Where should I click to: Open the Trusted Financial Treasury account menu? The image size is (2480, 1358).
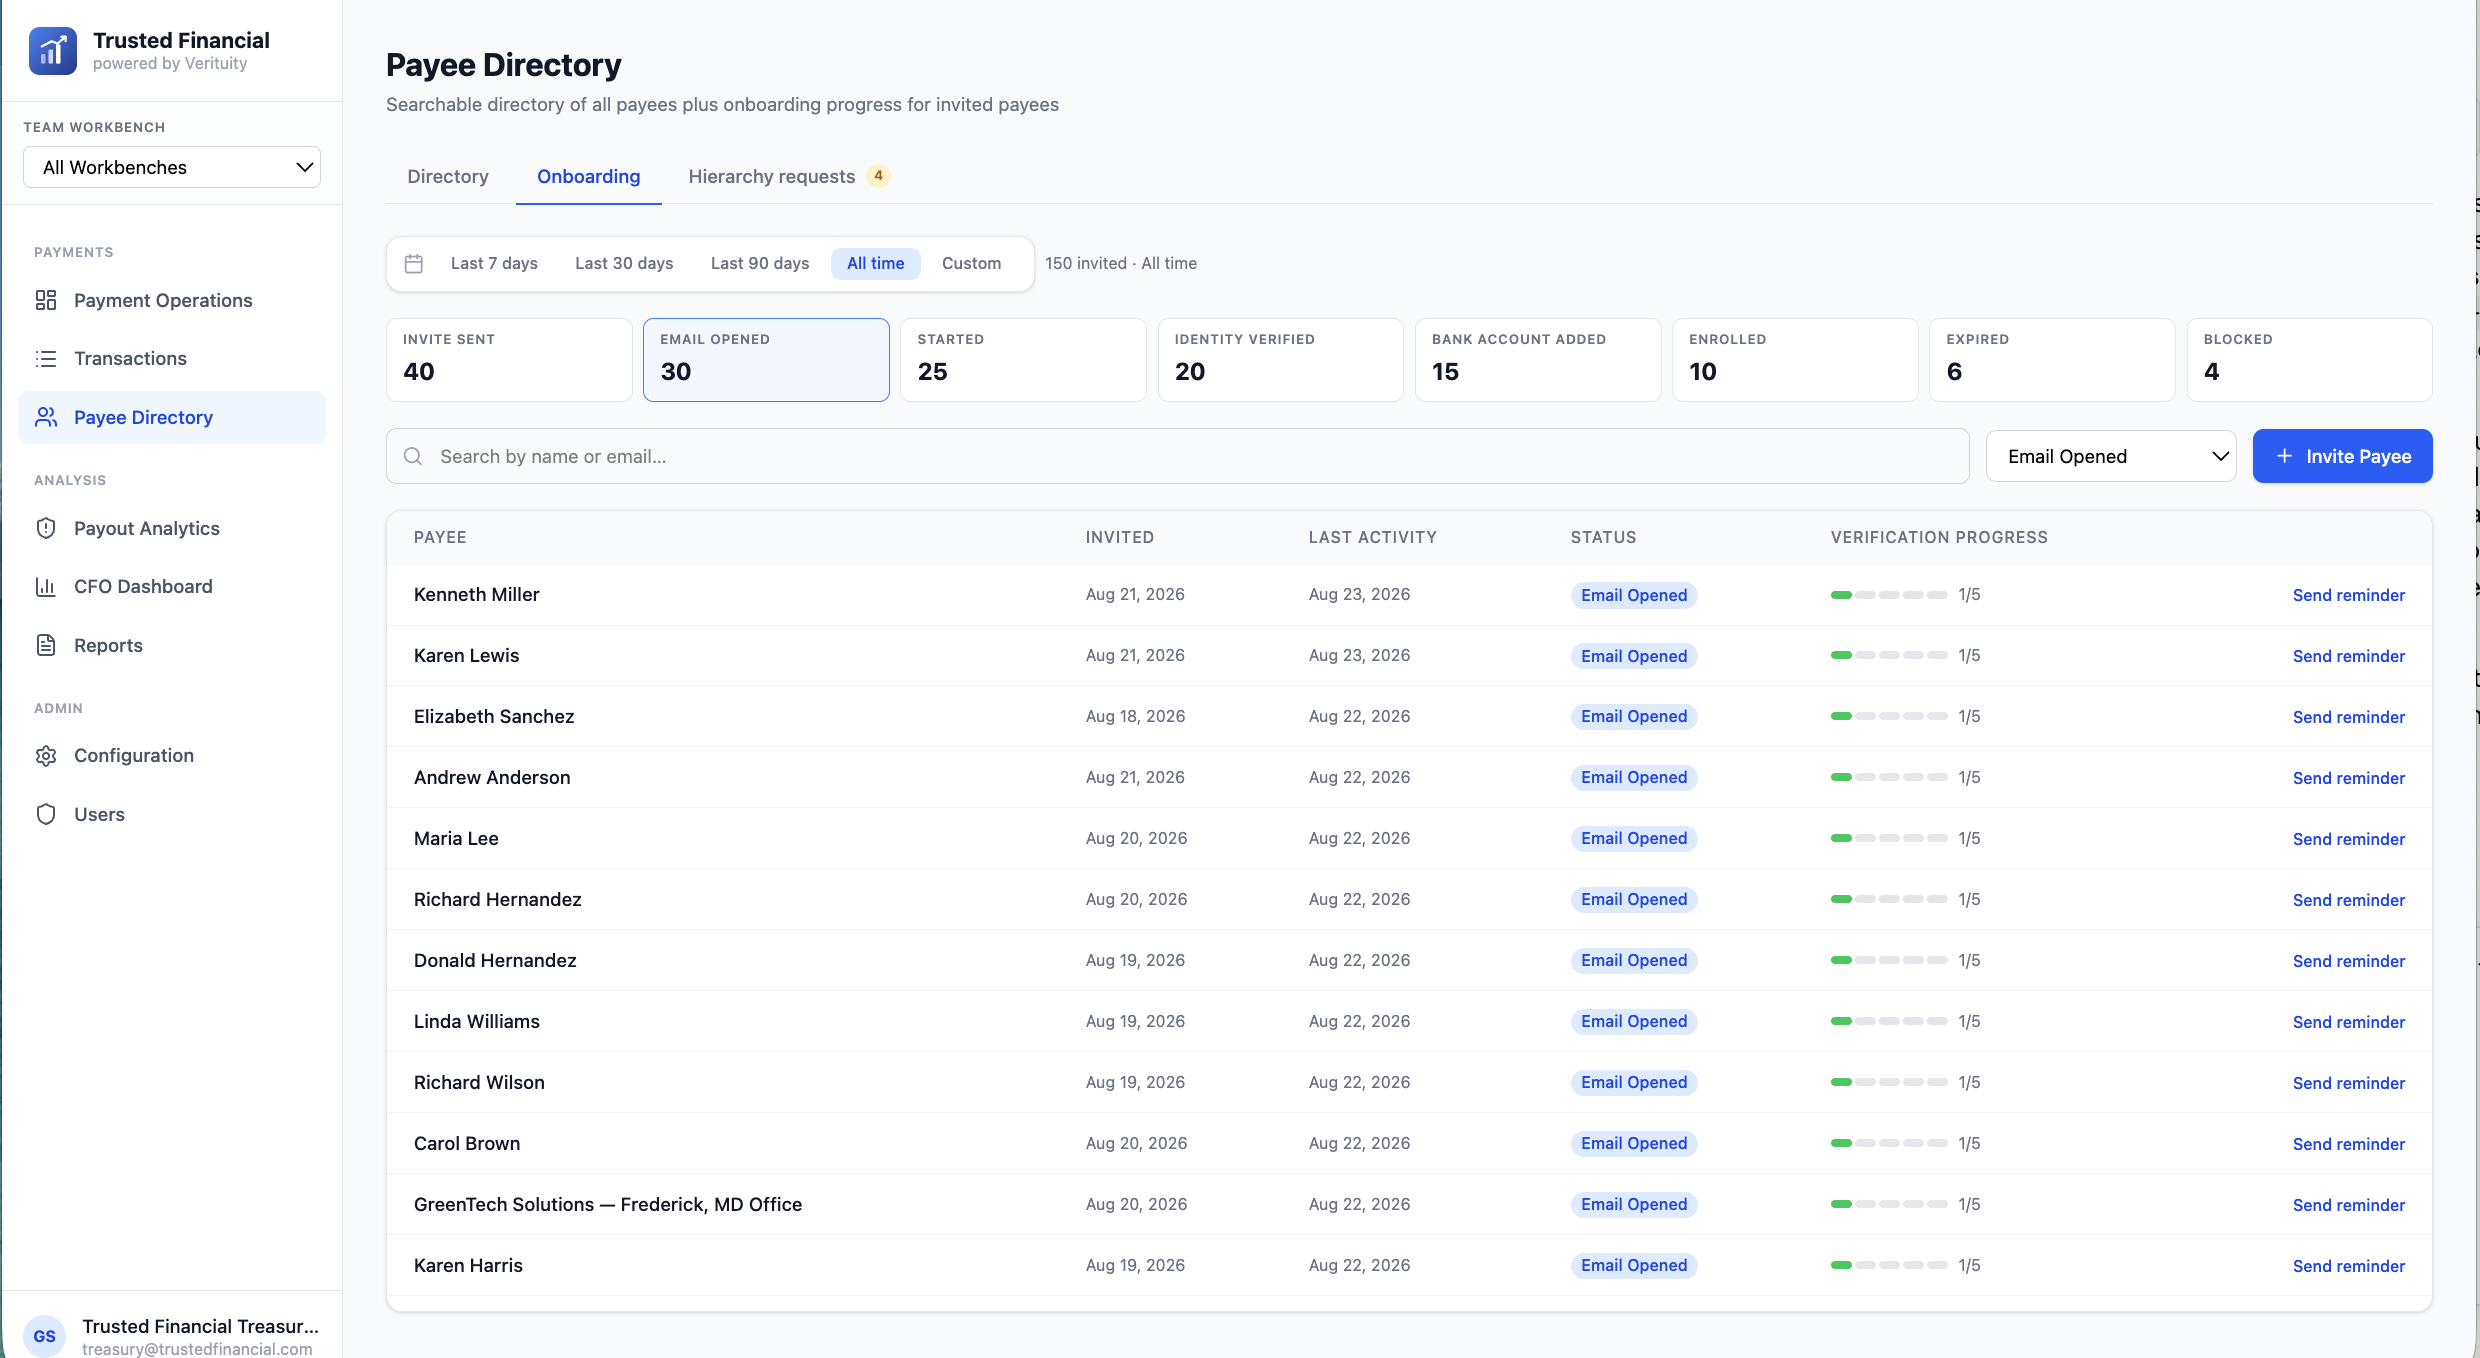[172, 1336]
